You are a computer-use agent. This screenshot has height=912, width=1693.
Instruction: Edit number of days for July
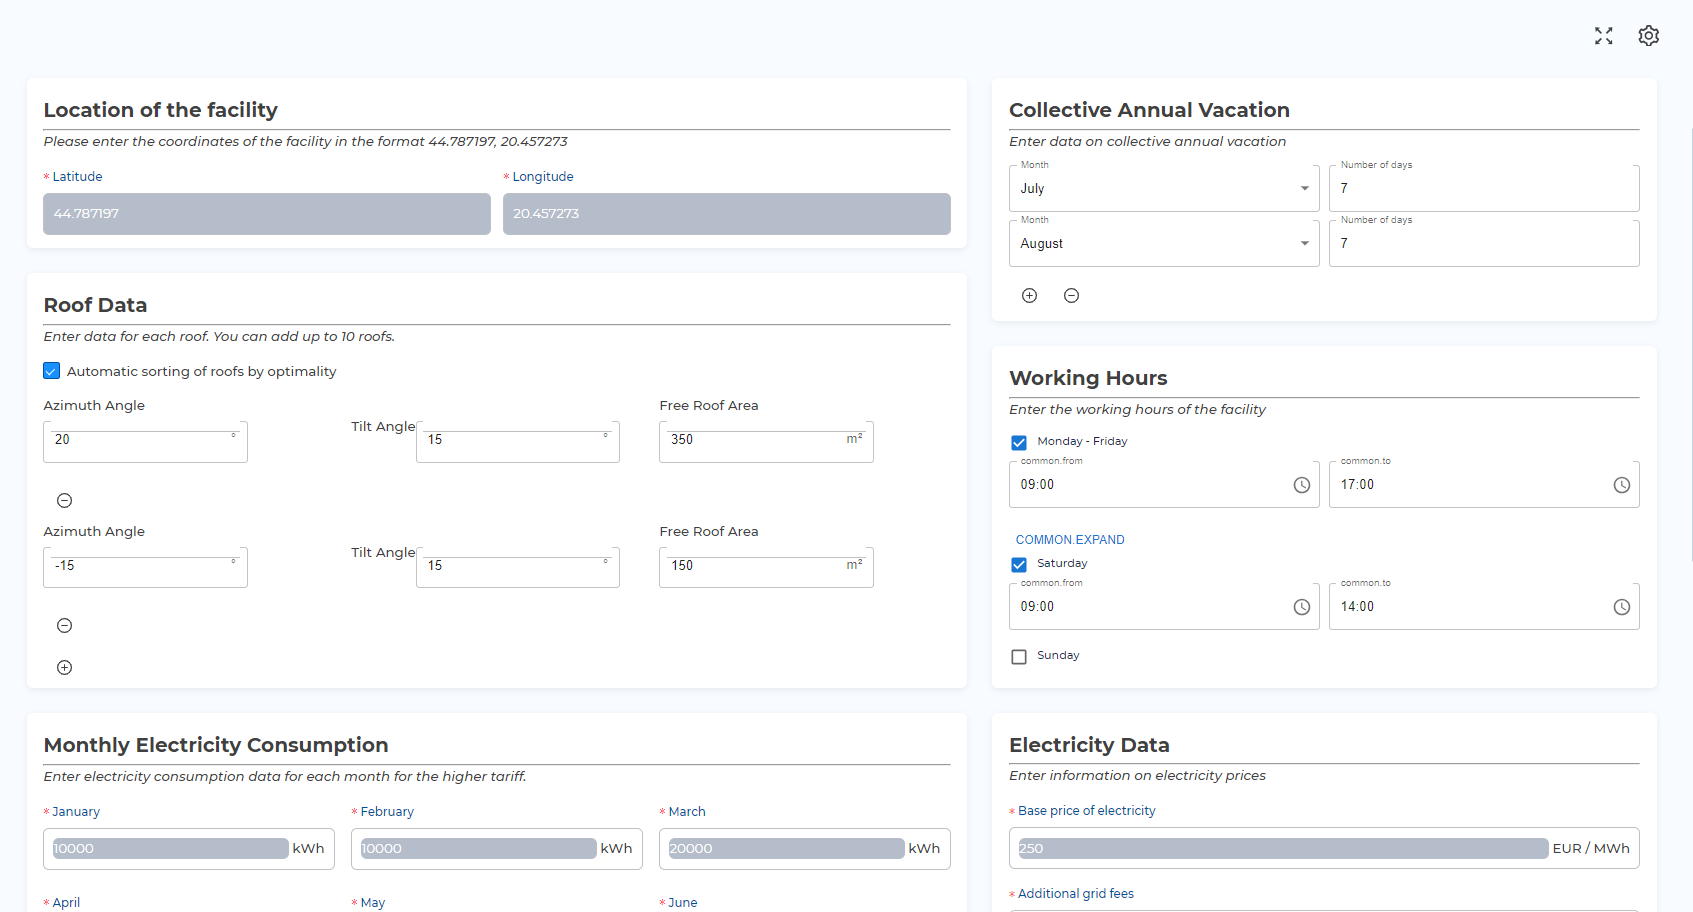click(1484, 188)
